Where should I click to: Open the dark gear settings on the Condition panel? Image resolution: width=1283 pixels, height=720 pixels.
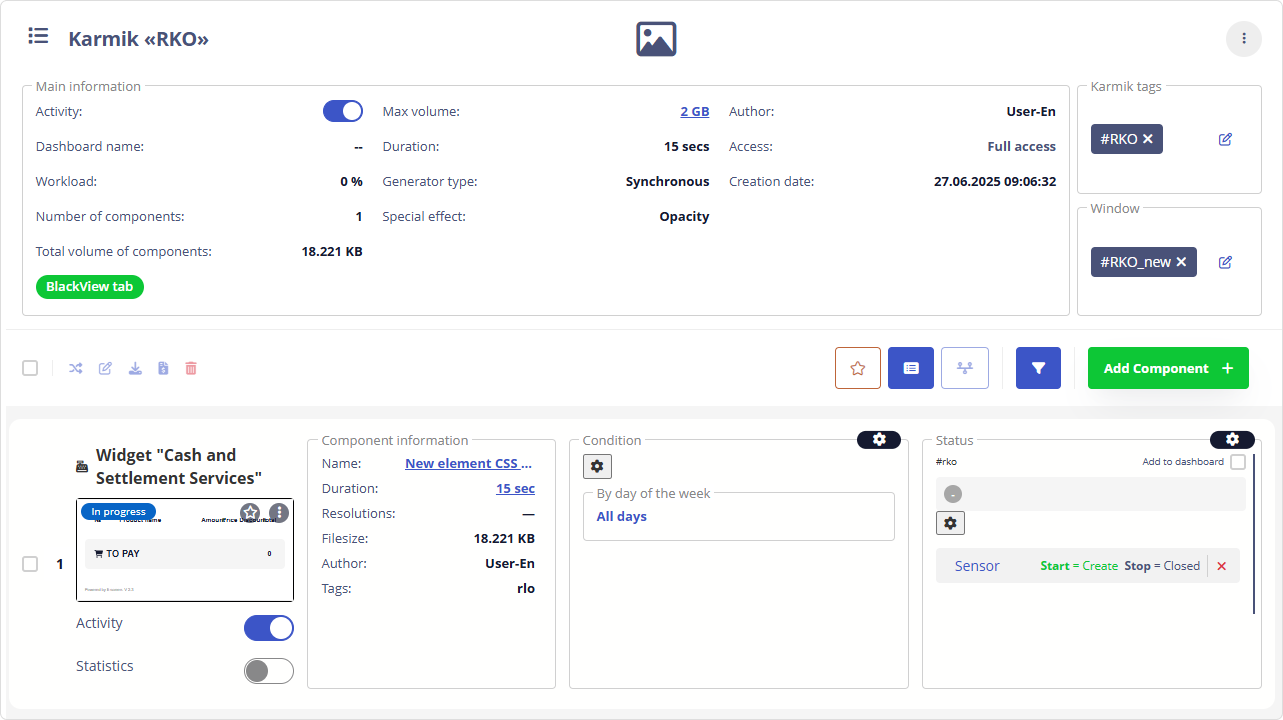click(x=879, y=440)
